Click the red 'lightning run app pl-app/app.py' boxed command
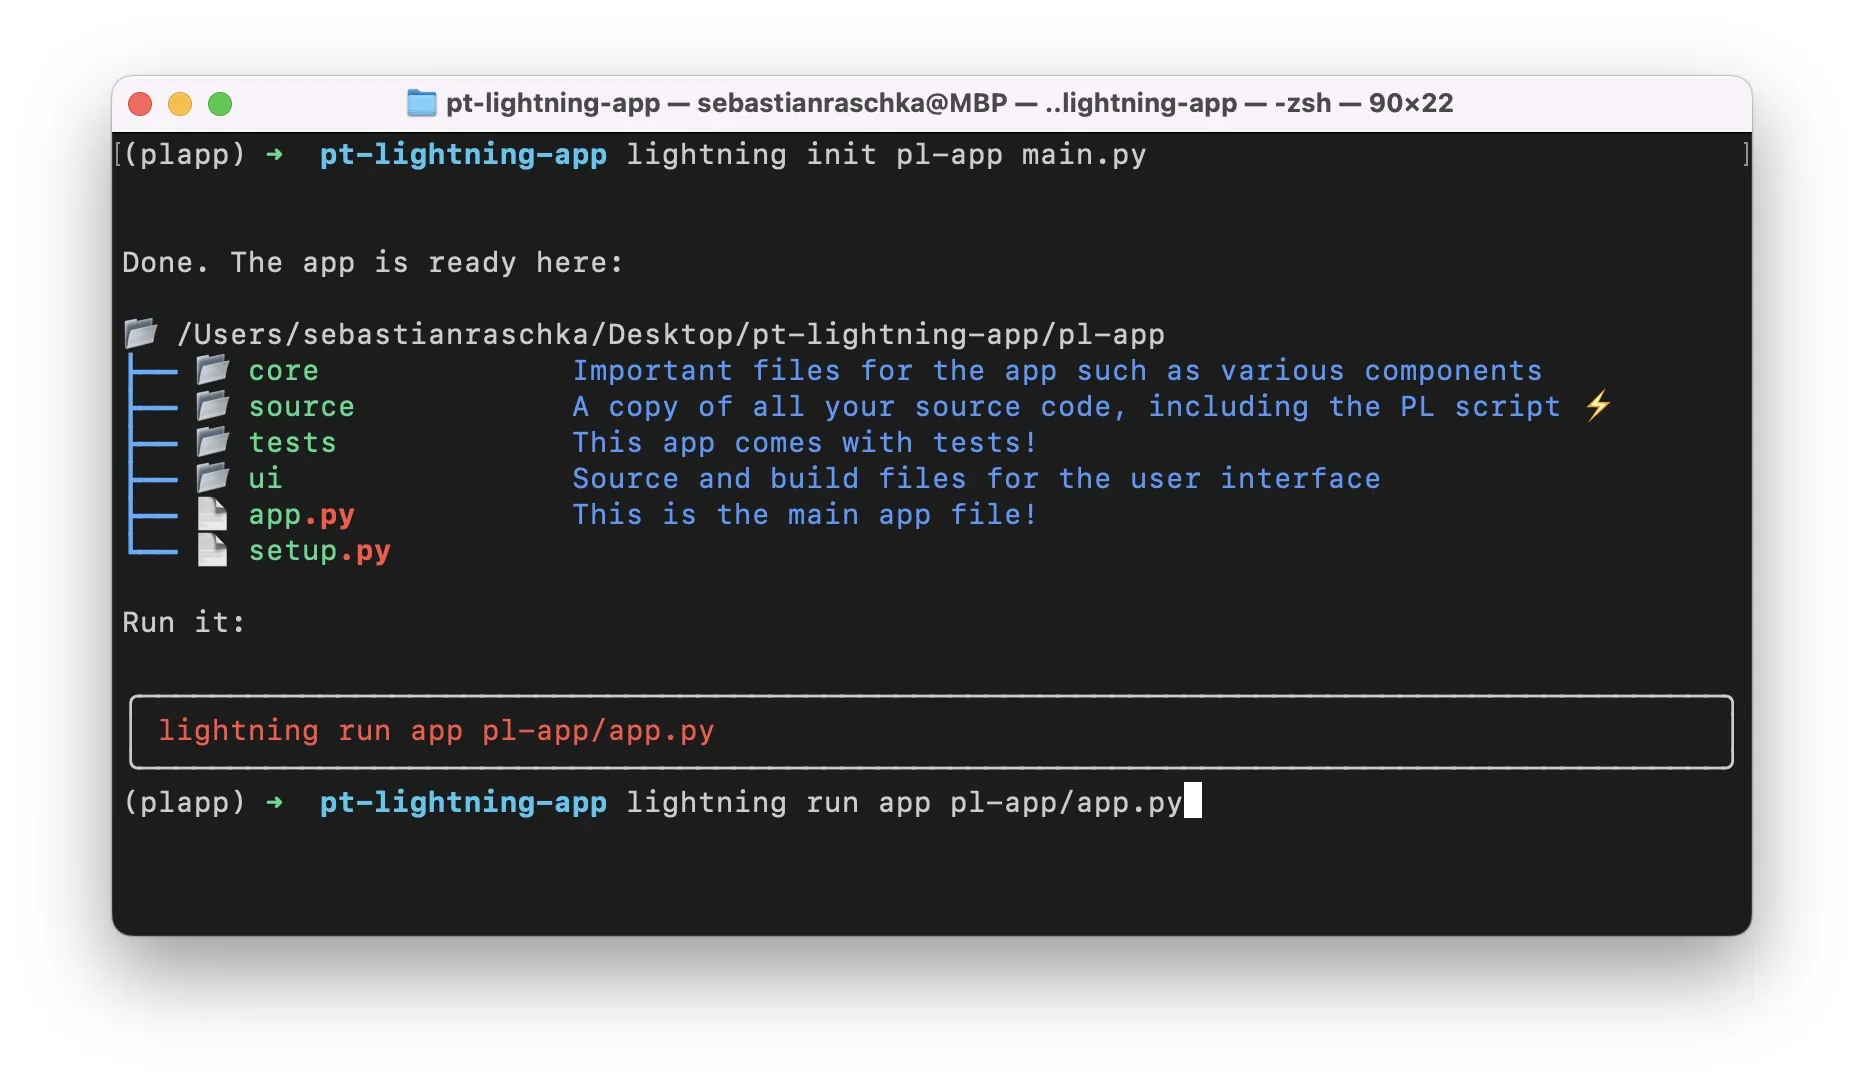Image resolution: width=1864 pixels, height=1084 pixels. [x=436, y=731]
